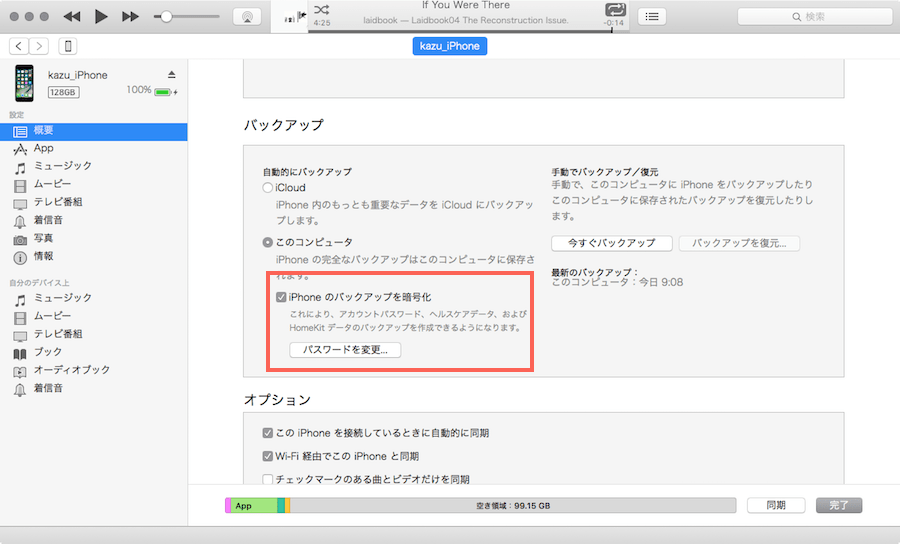Toggle チェックマークのある曲とビデオだけを同期 checkbox

[267, 479]
